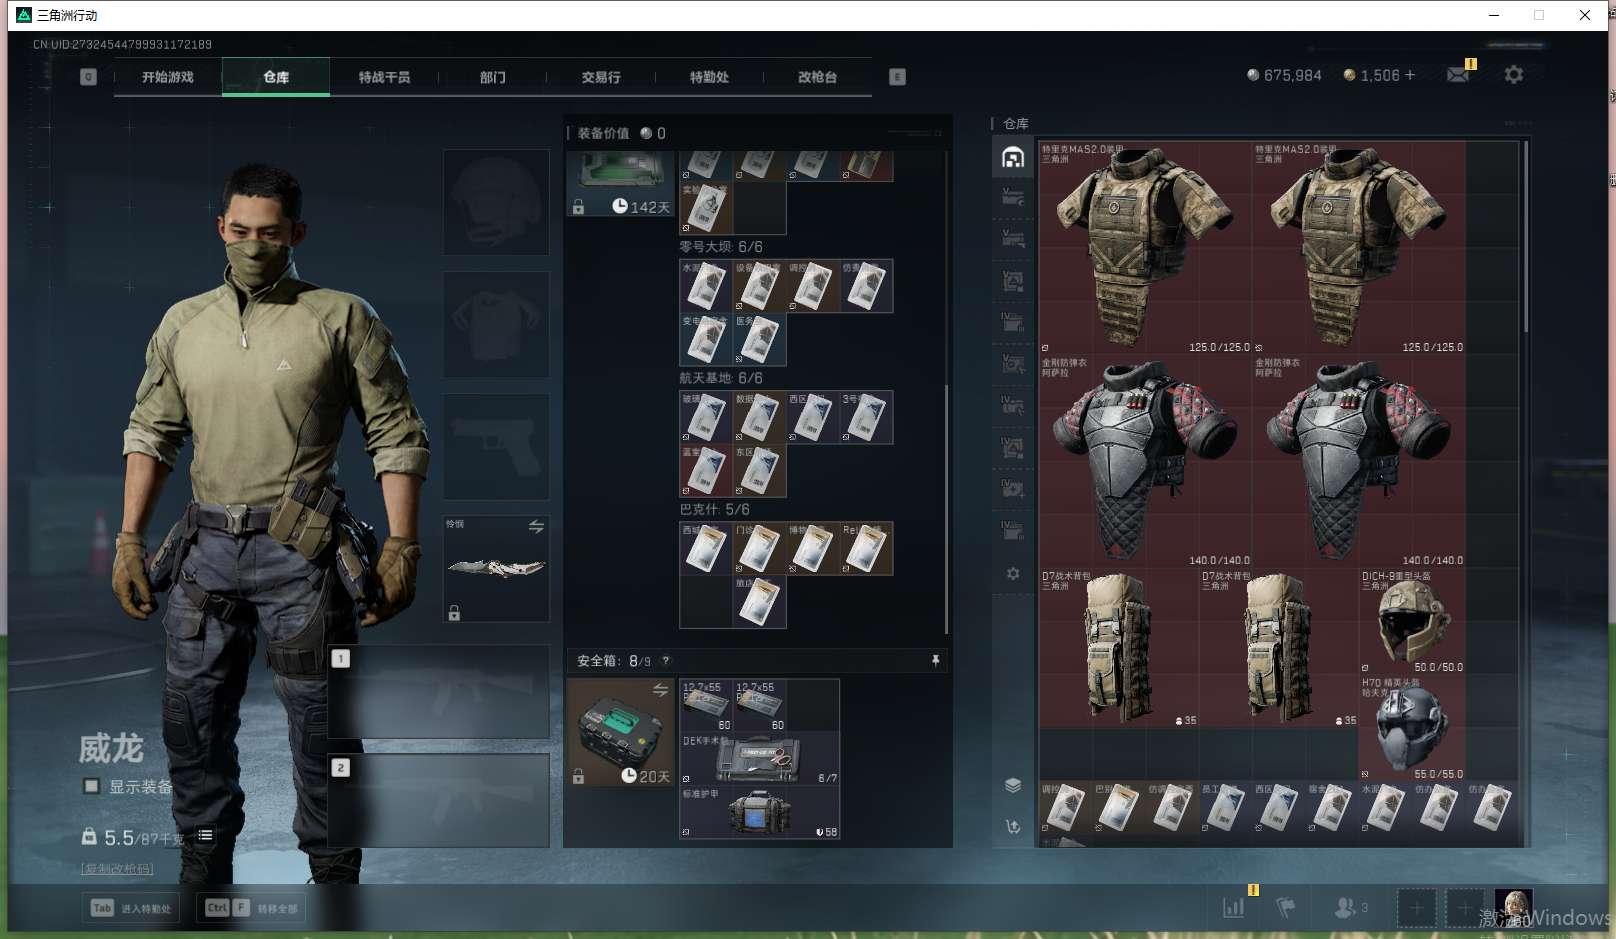Click the warehouse vertical scrollbar
Screen dimensions: 1616x939
(x=1526, y=238)
